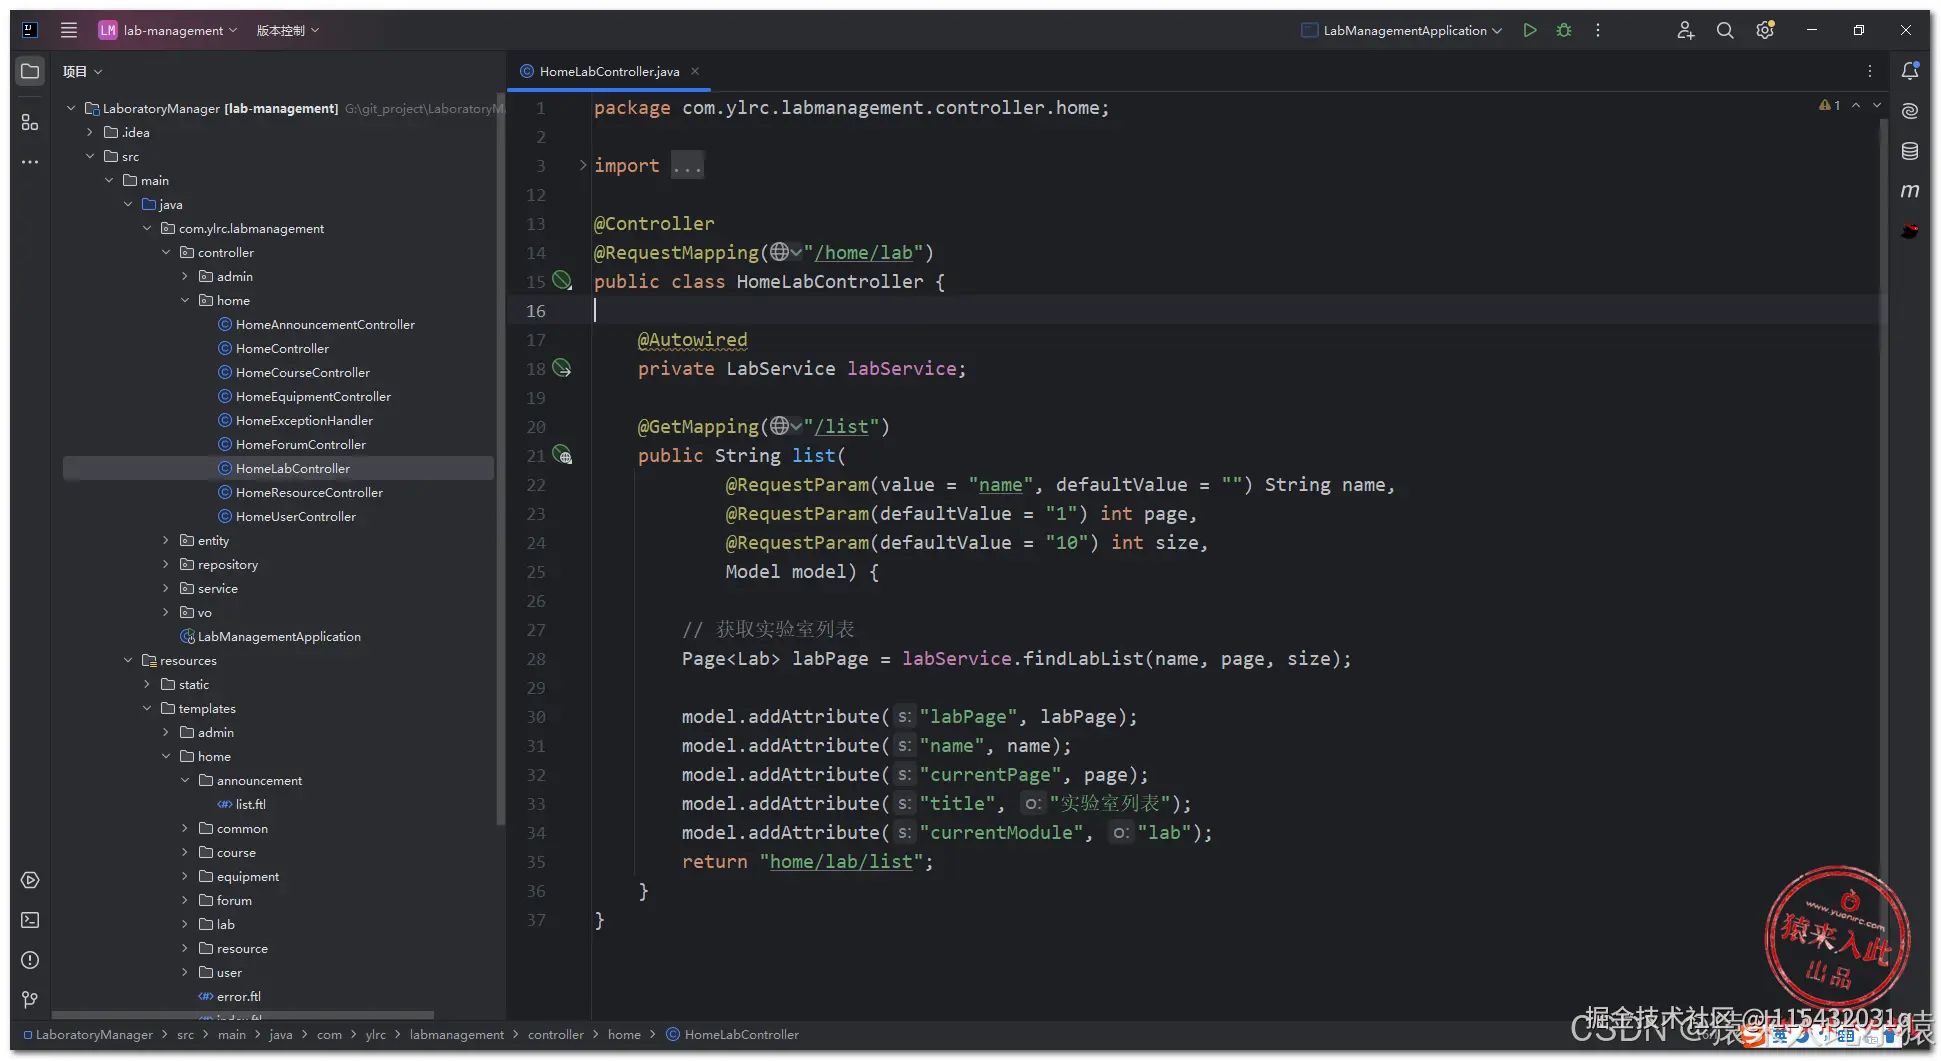This screenshot has height=1061, width=1941.
Task: Open the 项目 view selector dropdown
Action: [83, 71]
